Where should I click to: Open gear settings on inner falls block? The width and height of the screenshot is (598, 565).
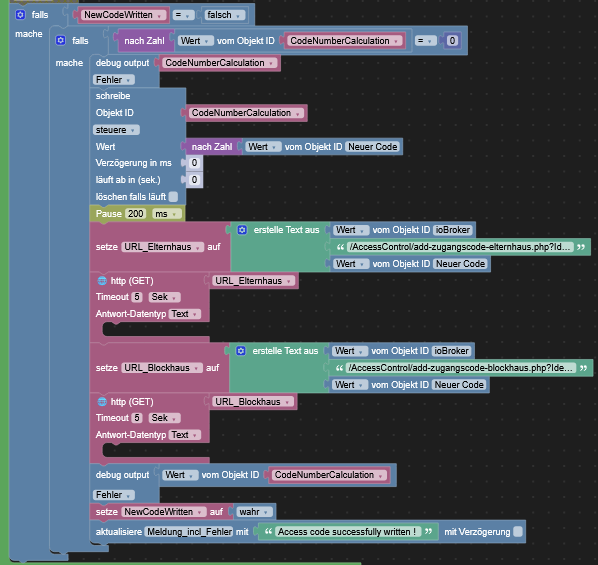(60, 40)
